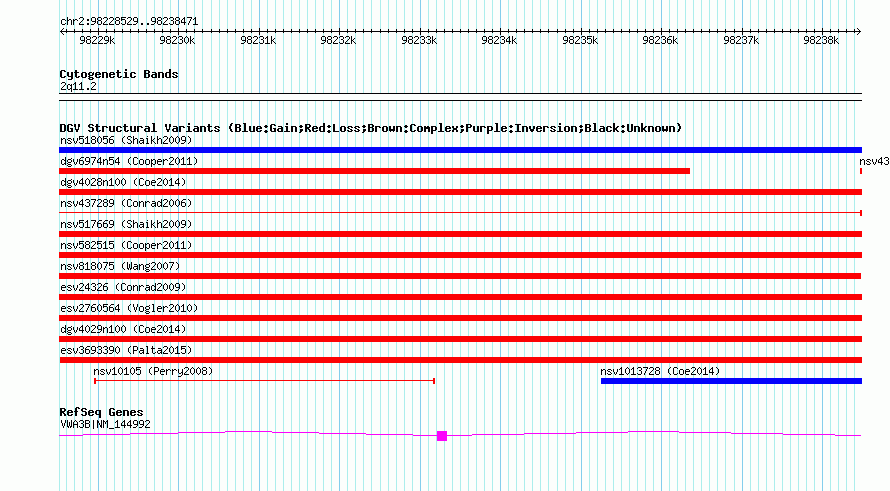Viewport: 890px width, 491px height.
Task: Click the esv3693390 (Palta2015) label
Action: [126, 350]
